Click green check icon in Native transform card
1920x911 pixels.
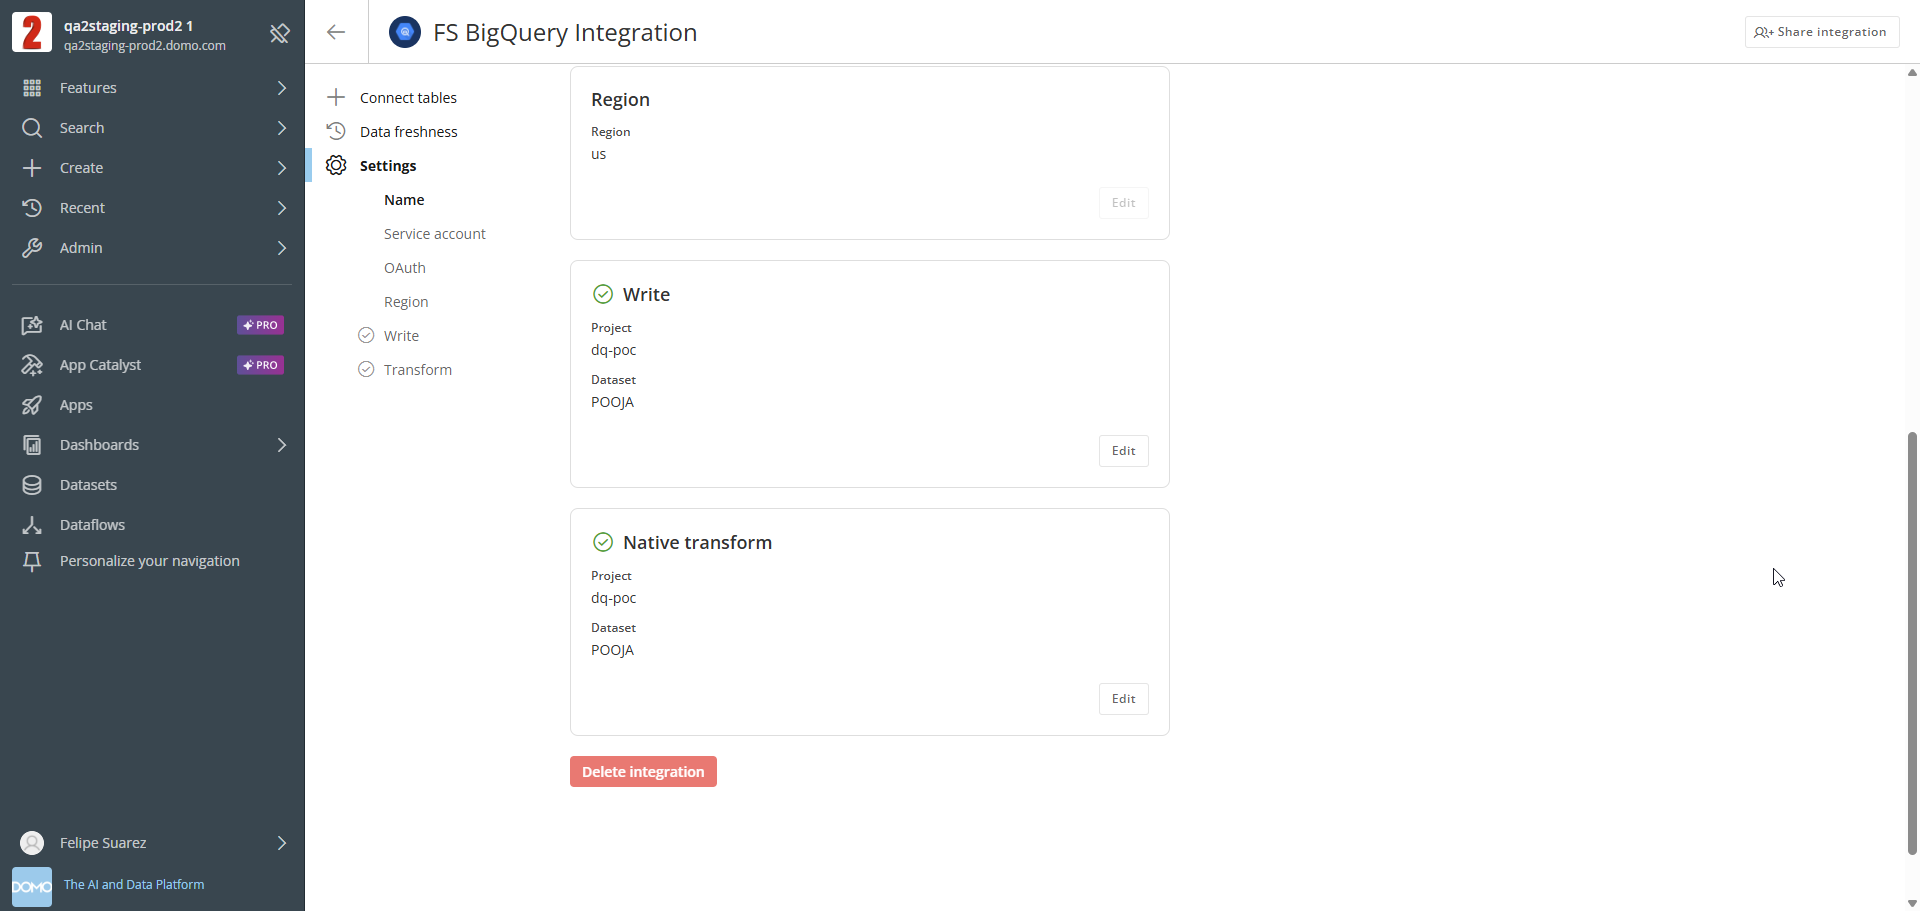tap(603, 542)
